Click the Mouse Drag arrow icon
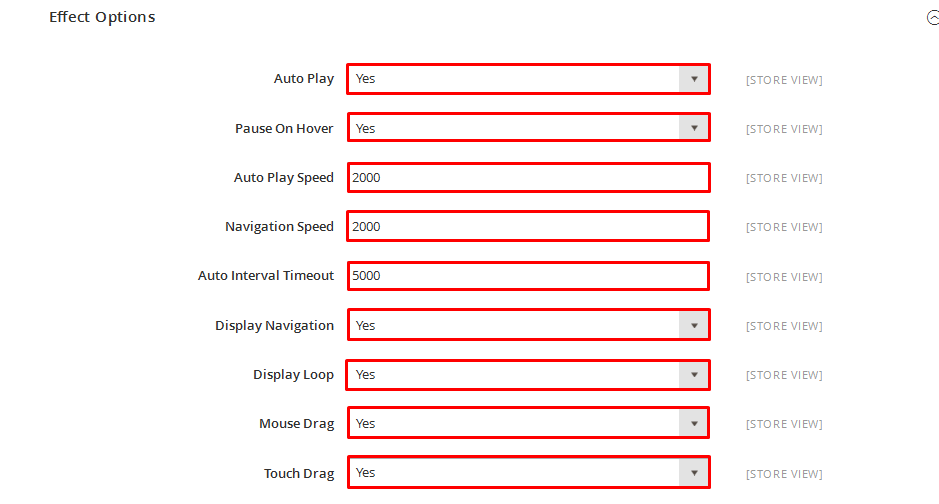939x504 pixels. point(693,423)
